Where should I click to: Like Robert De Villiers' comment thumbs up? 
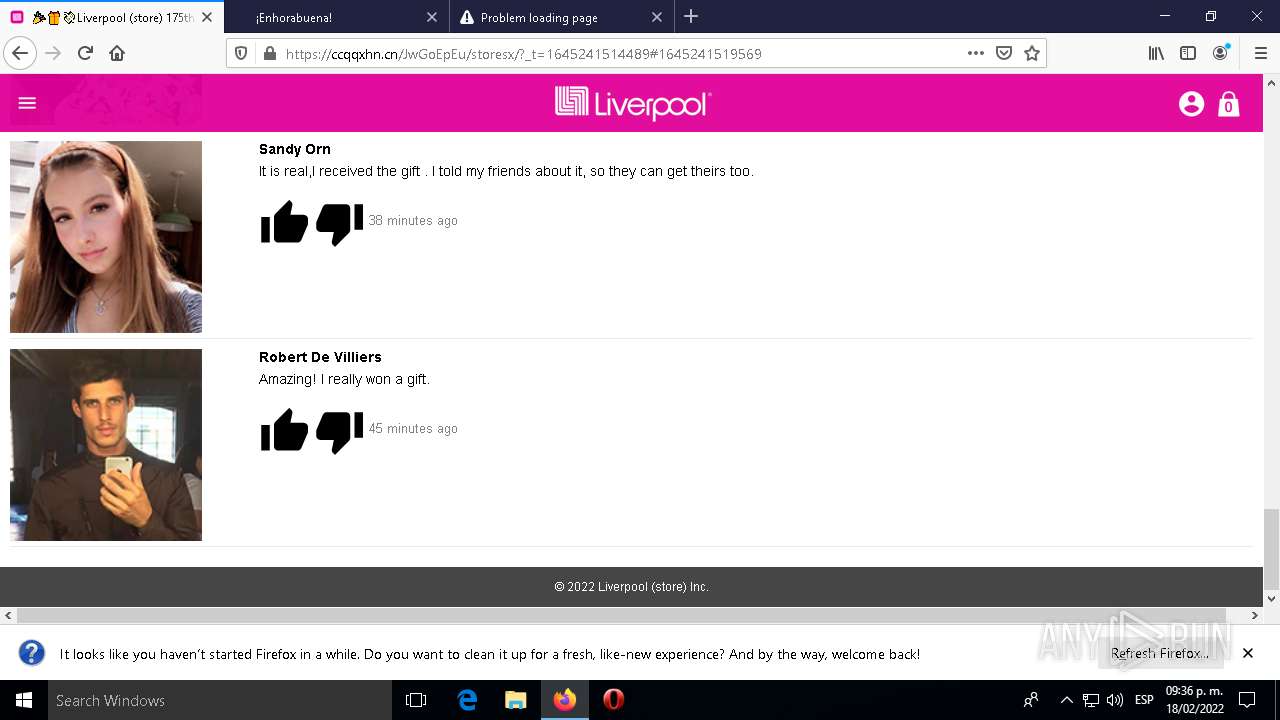coord(284,431)
